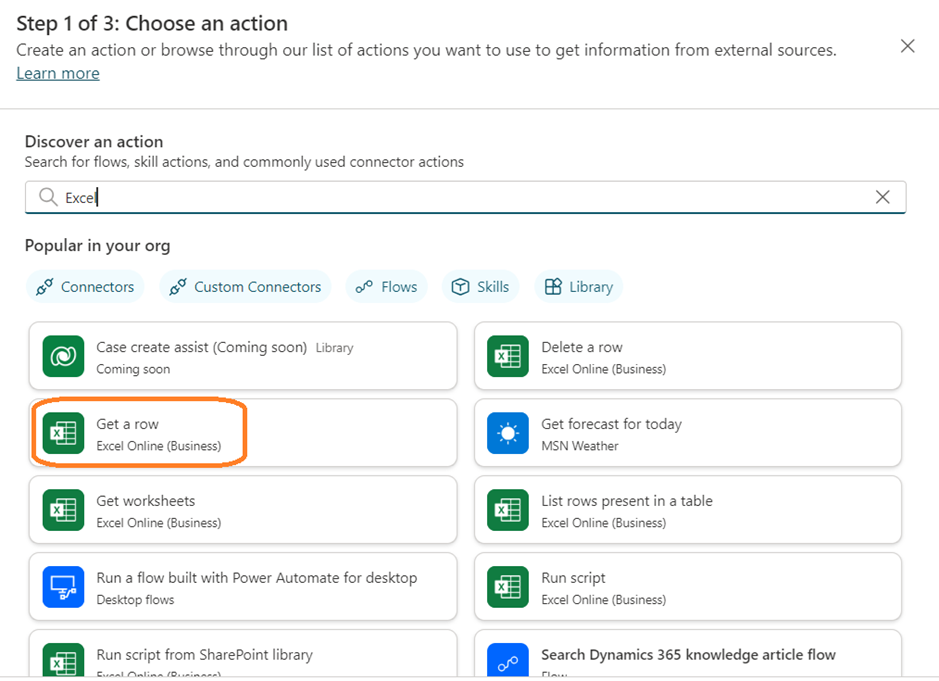This screenshot has height=681, width=939.
Task: Click the Case create assist Copilot icon
Action: click(63, 357)
